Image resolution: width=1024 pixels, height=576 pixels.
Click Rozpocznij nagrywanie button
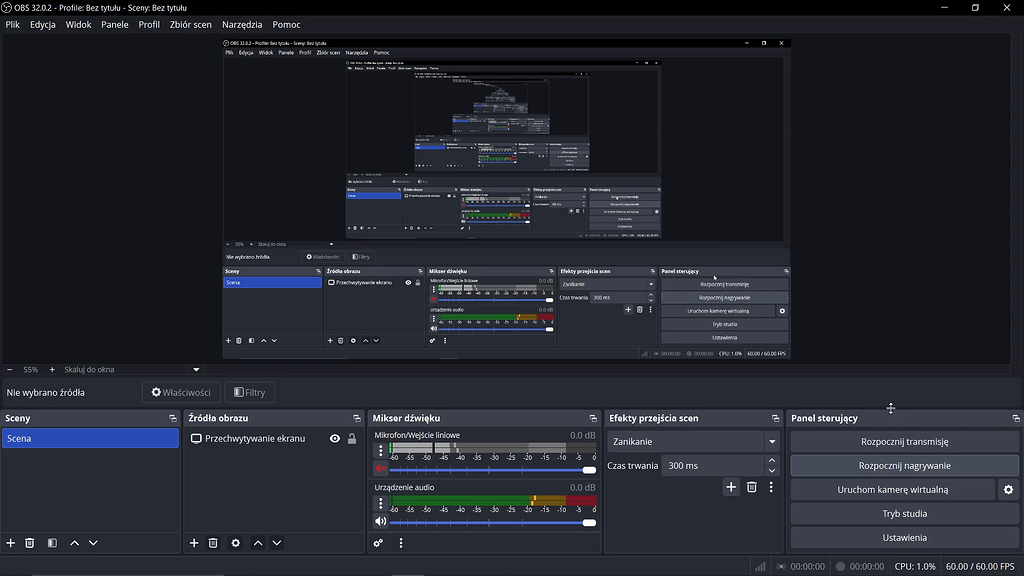904,466
